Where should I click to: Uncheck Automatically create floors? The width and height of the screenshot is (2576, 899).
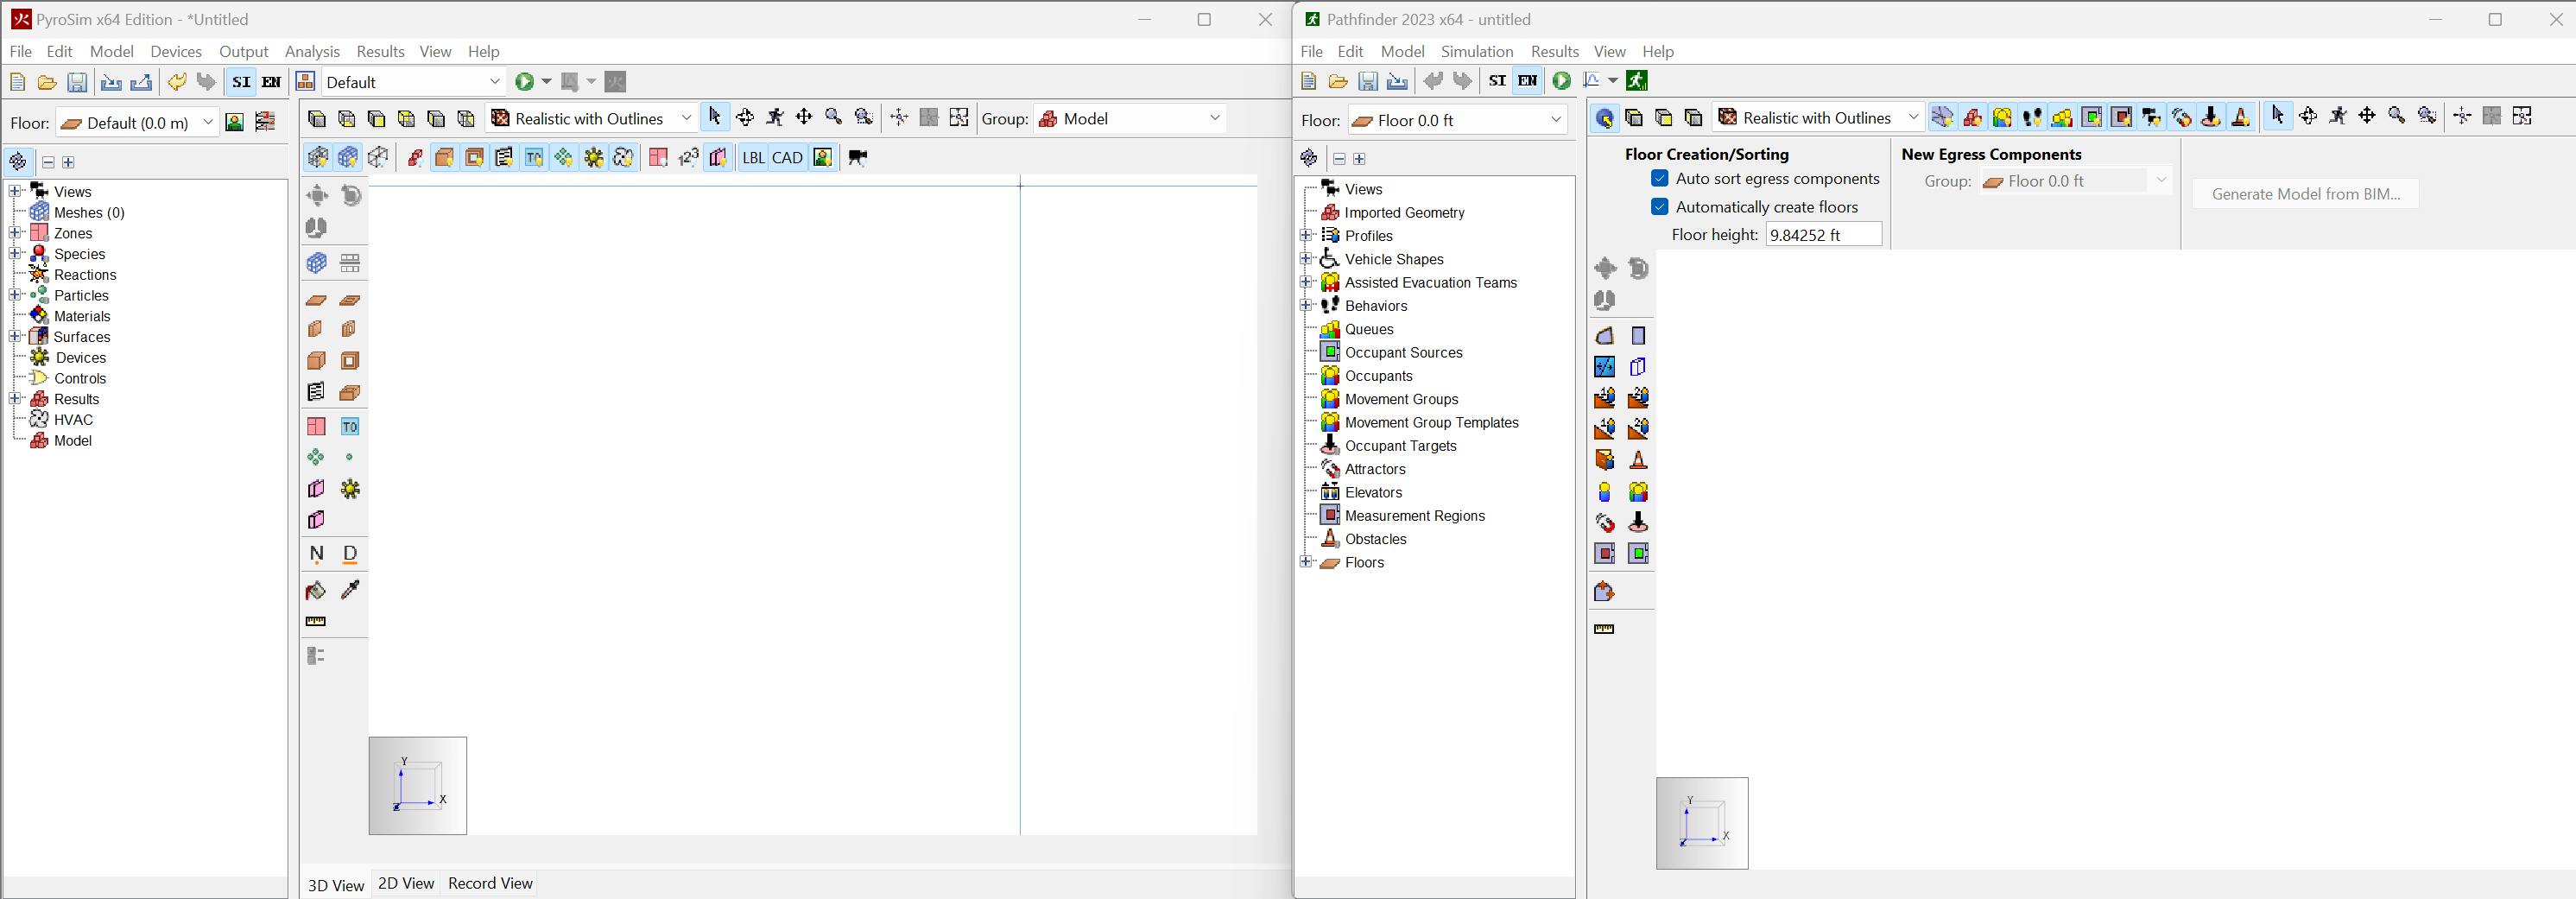1660,207
